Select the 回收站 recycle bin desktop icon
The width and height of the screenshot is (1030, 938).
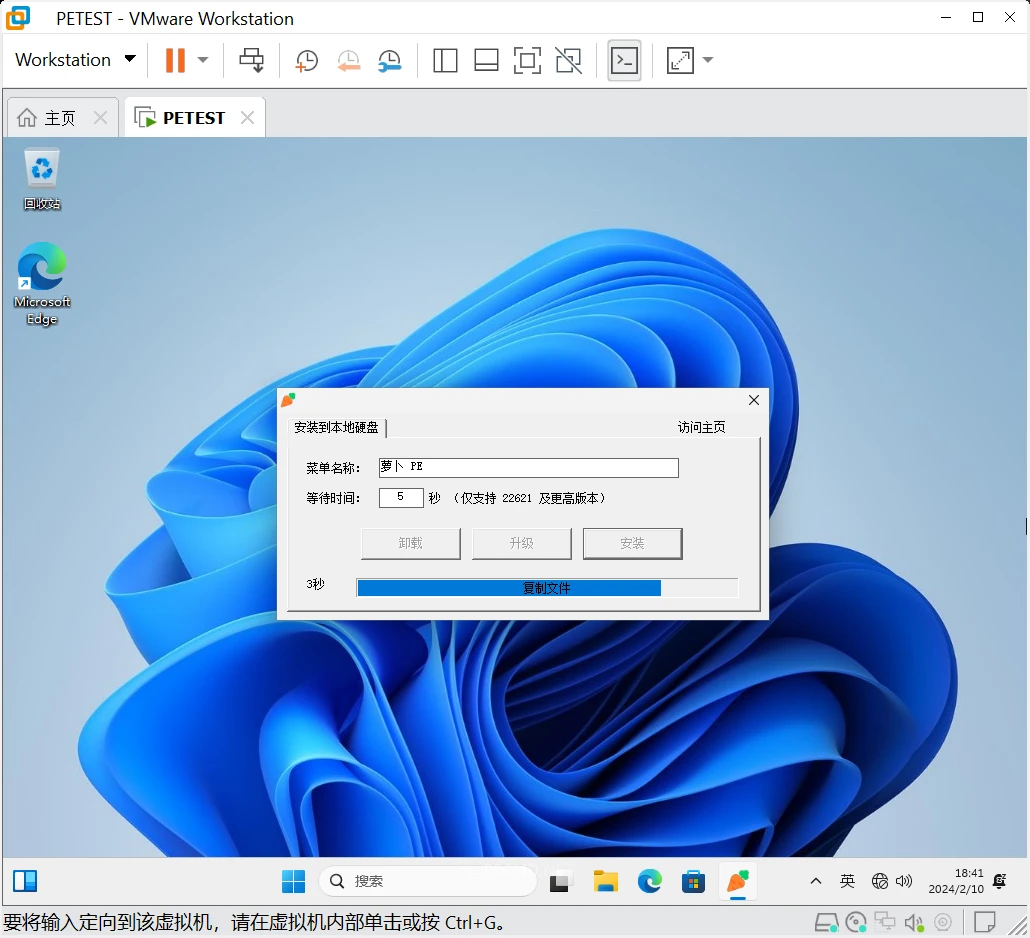click(42, 179)
